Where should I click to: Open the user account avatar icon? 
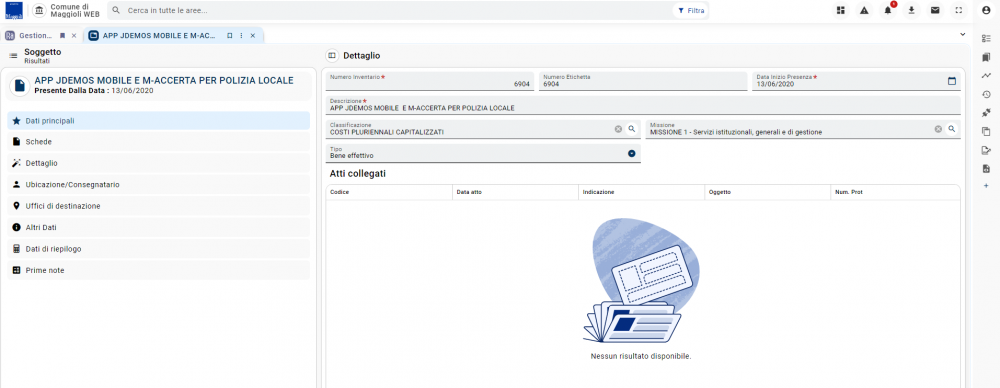pos(986,10)
